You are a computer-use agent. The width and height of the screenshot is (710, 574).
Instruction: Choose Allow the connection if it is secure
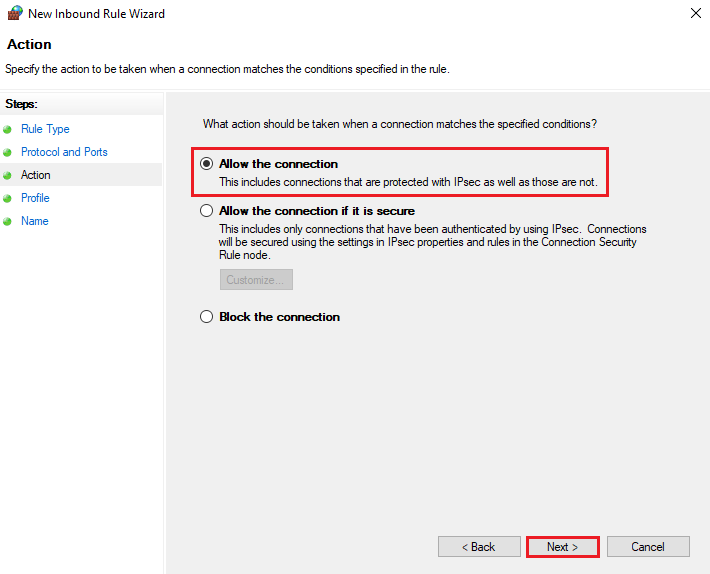point(207,211)
